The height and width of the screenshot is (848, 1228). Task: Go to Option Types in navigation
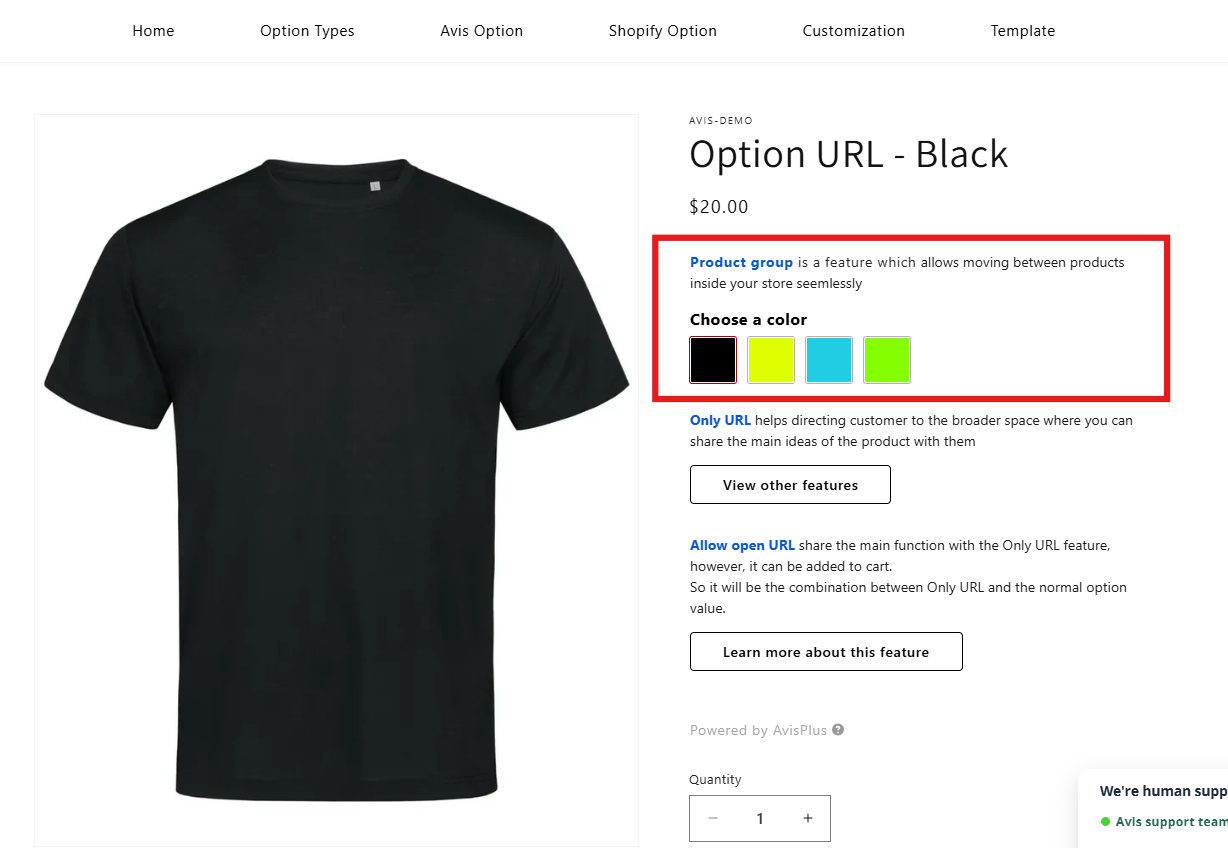[x=307, y=31]
